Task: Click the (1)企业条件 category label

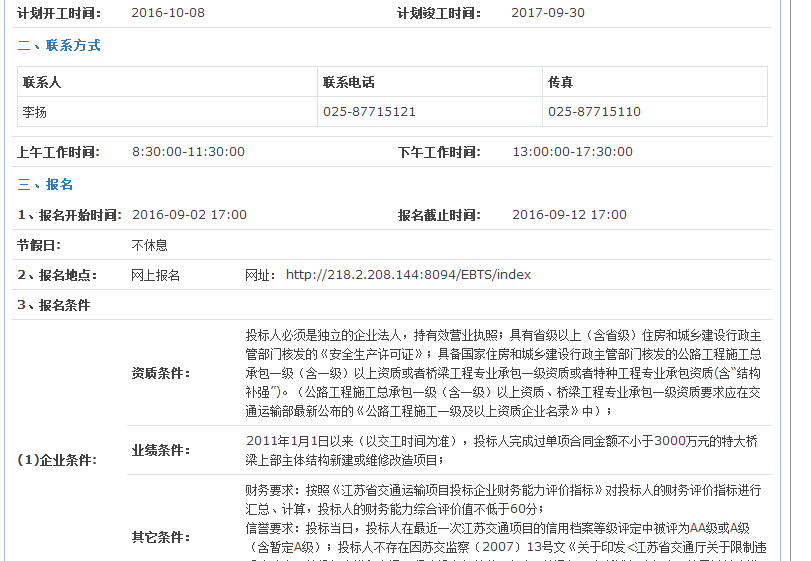Action: click(57, 460)
